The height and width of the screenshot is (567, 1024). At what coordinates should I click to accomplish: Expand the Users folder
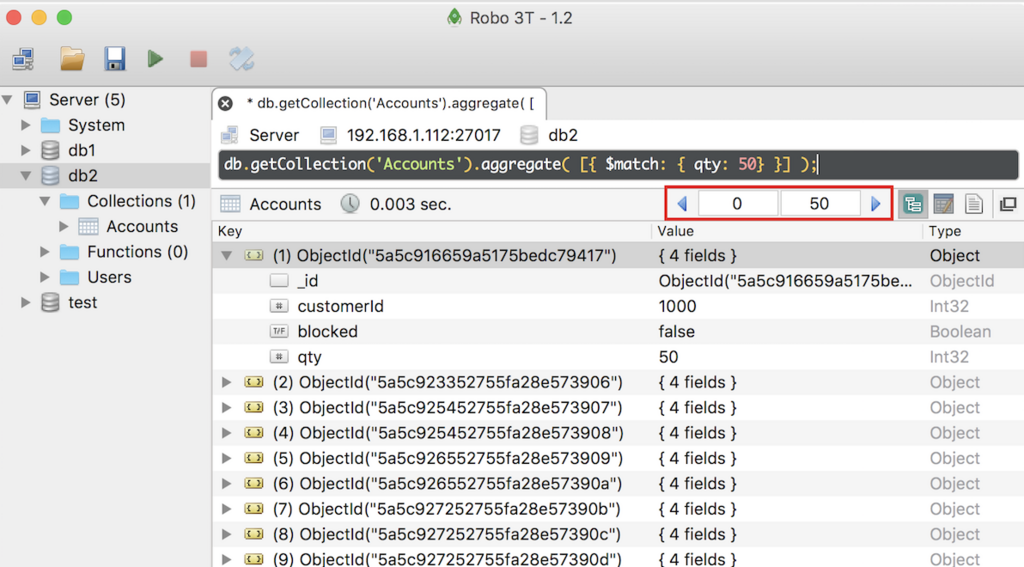click(x=44, y=277)
